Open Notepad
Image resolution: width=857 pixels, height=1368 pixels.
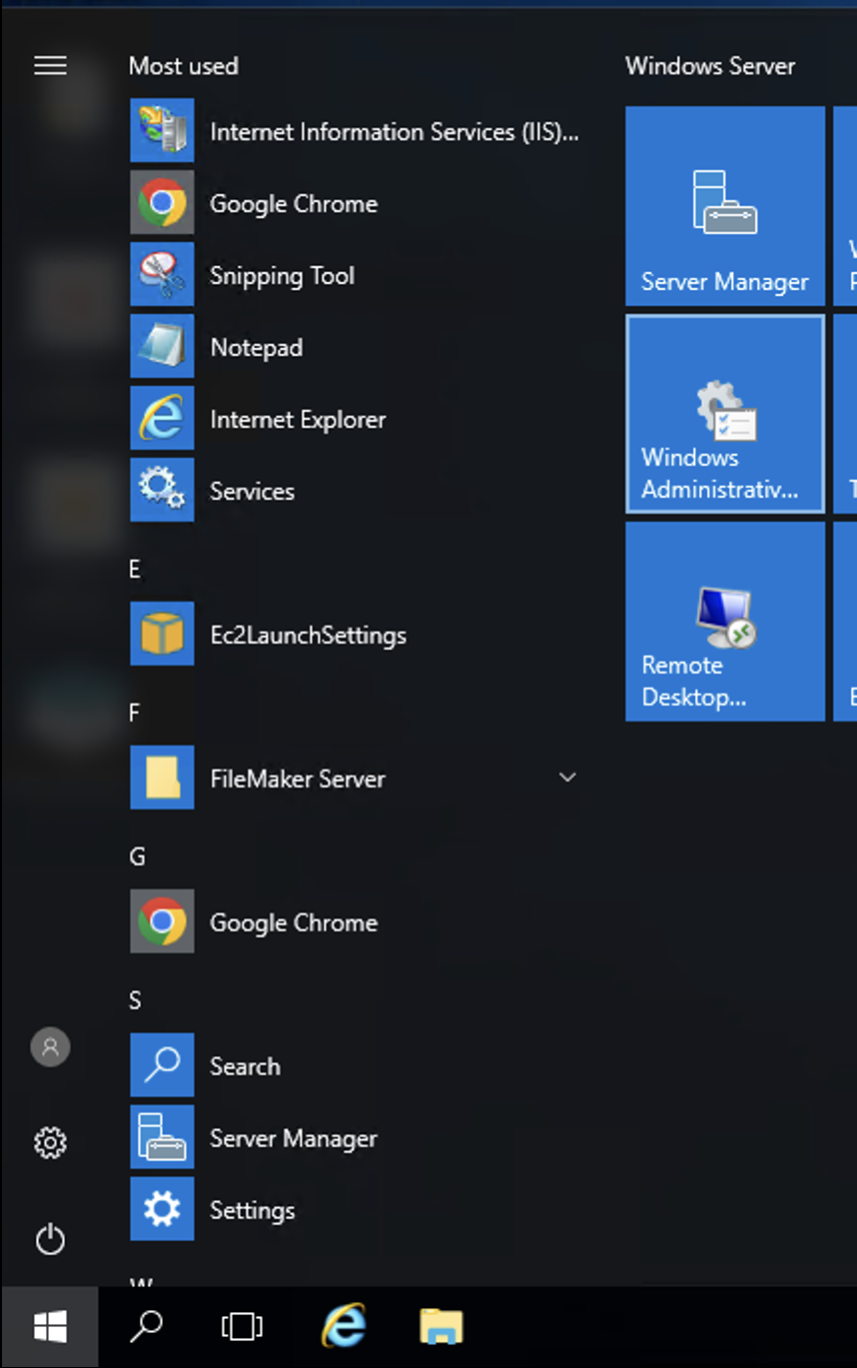coord(256,347)
